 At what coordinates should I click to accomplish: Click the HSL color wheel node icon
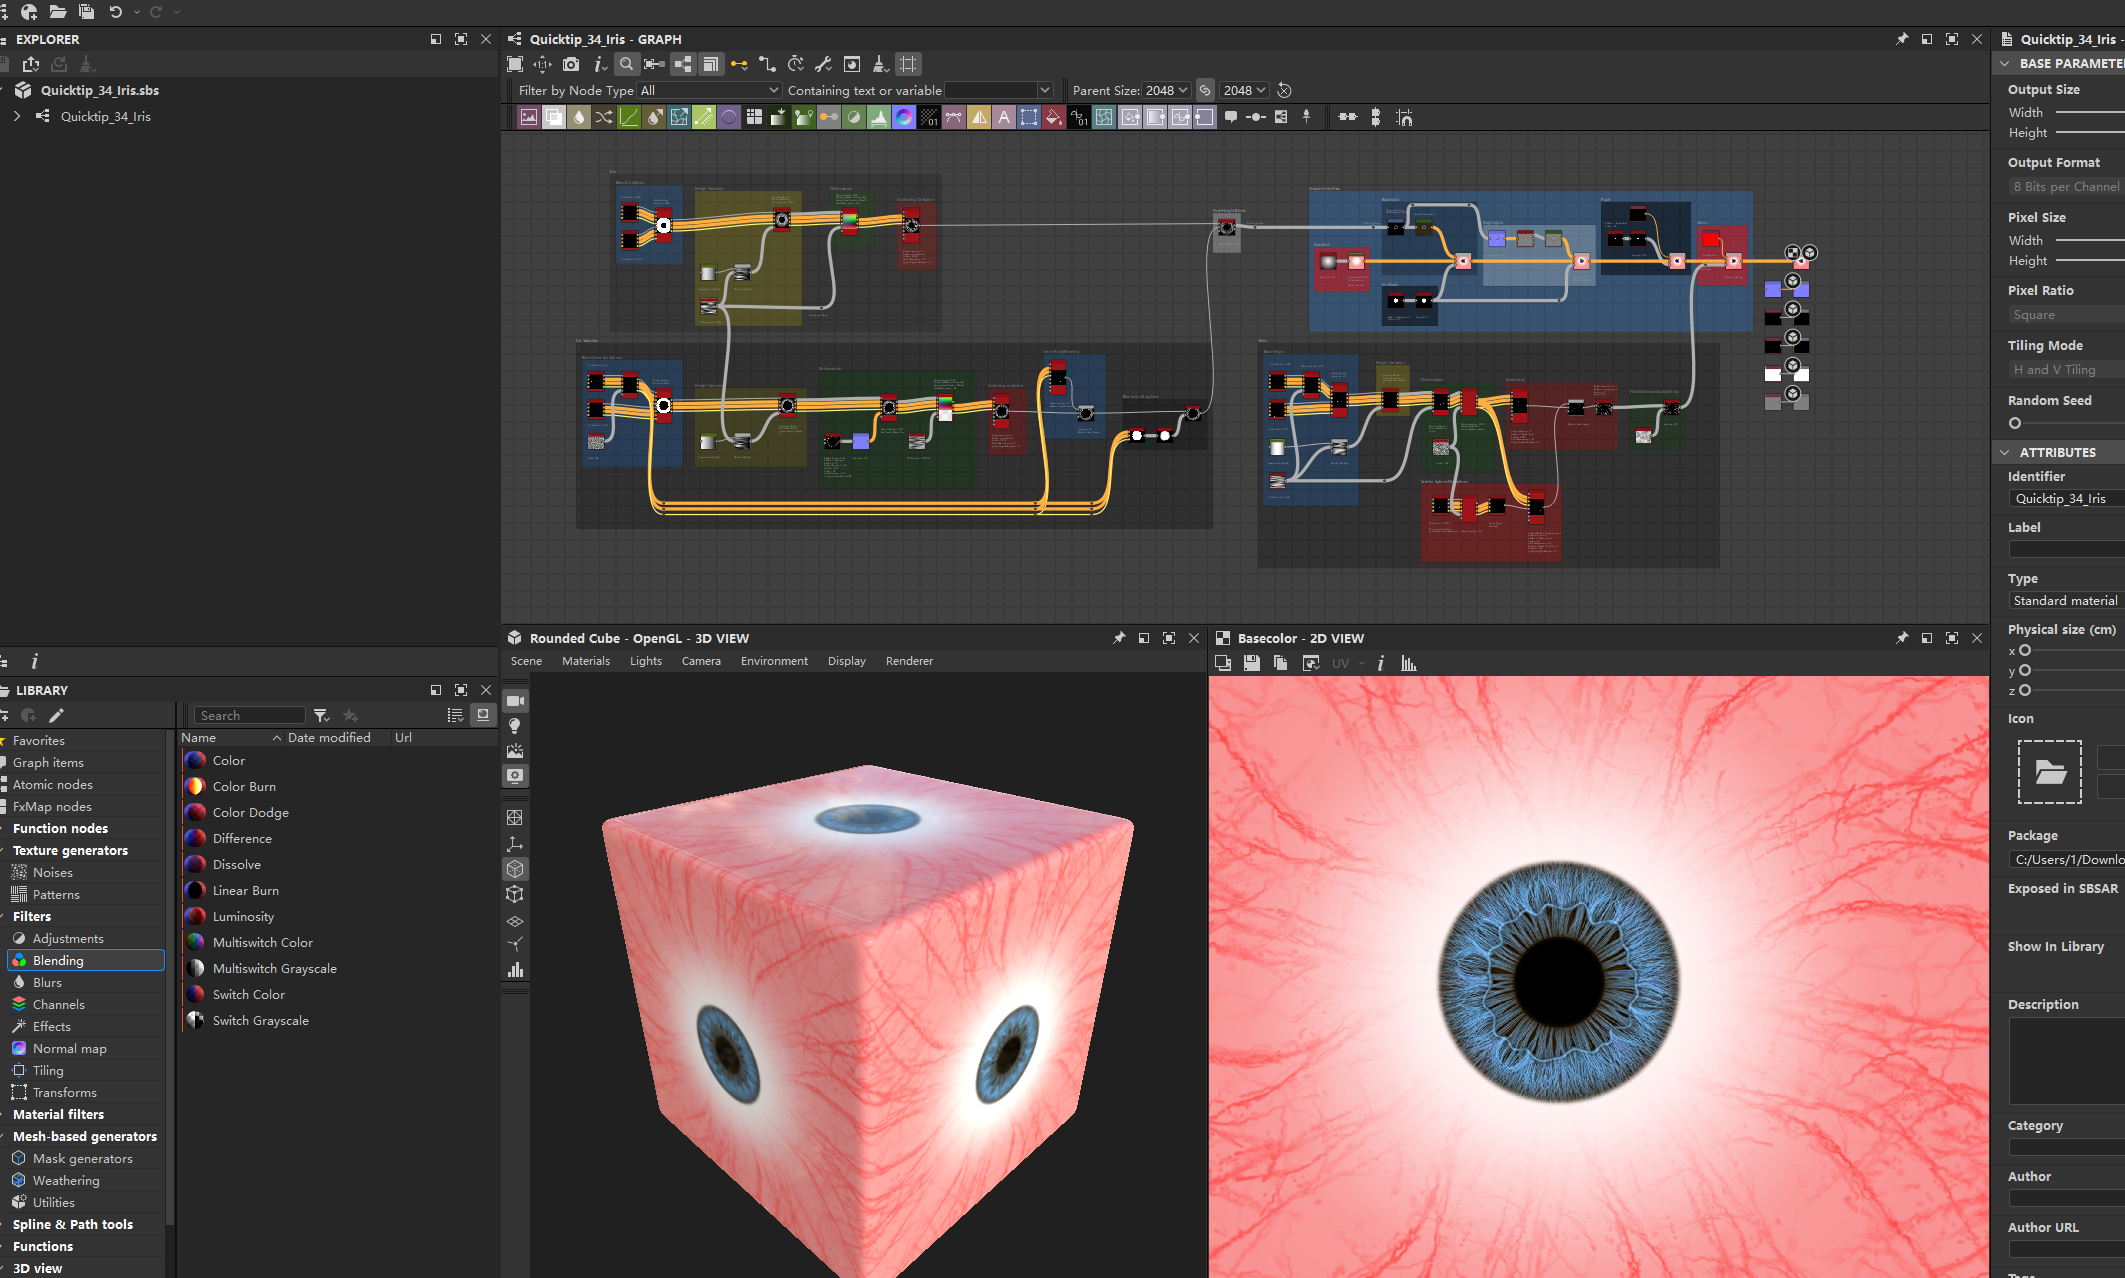coord(904,118)
